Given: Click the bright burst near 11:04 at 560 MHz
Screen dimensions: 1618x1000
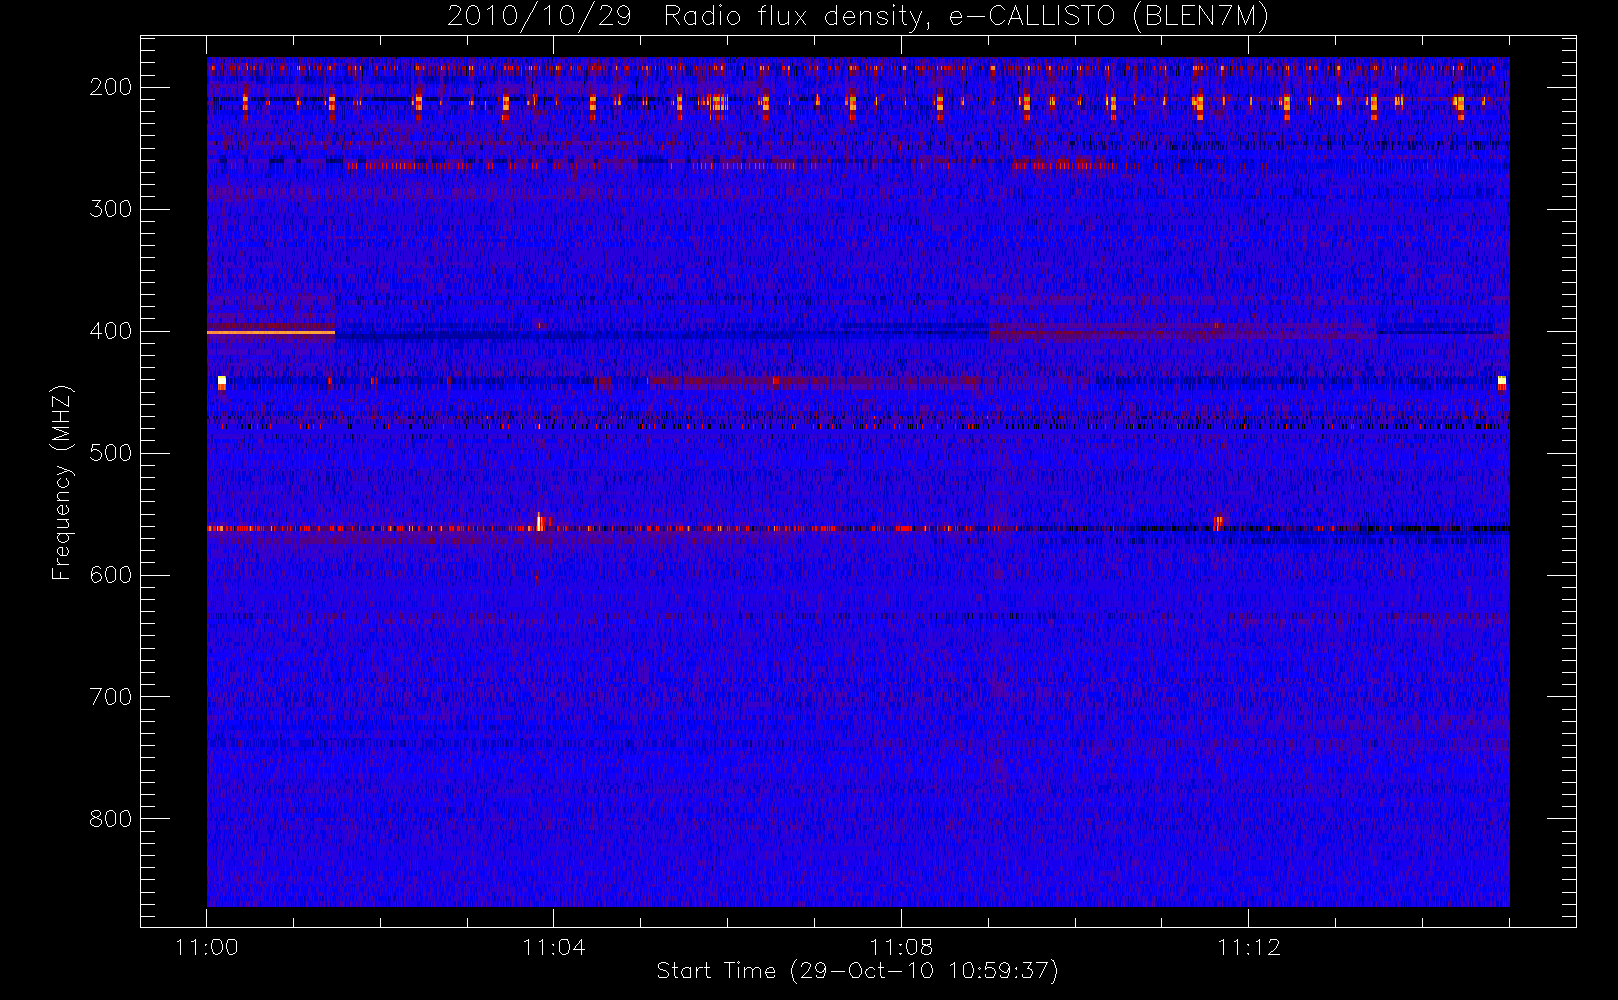Looking at the screenshot, I should tap(541, 523).
